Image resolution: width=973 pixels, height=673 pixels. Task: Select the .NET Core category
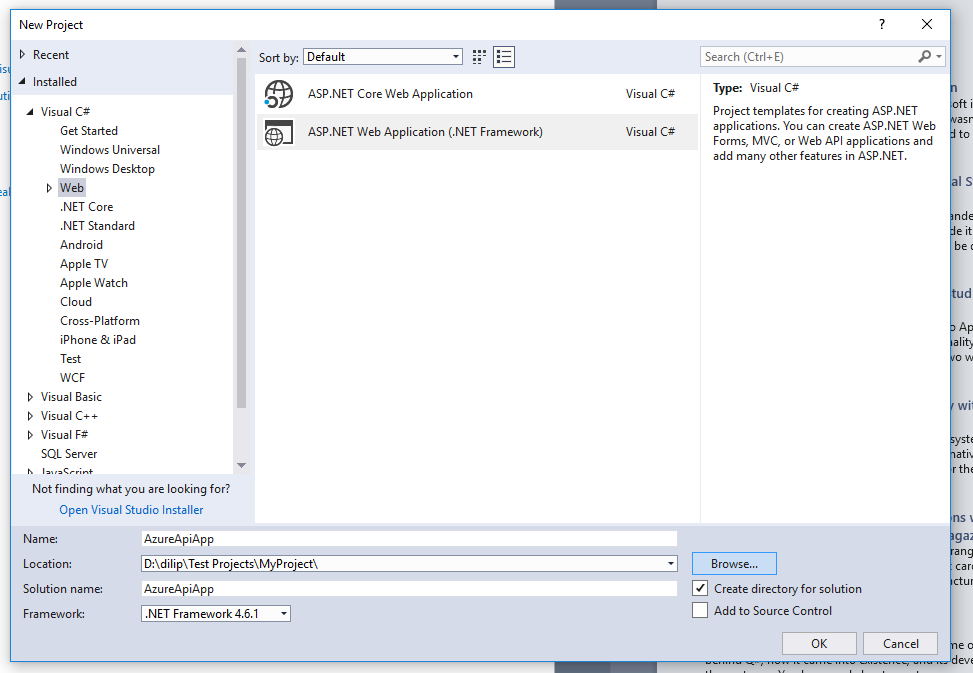pyautogui.click(x=86, y=207)
